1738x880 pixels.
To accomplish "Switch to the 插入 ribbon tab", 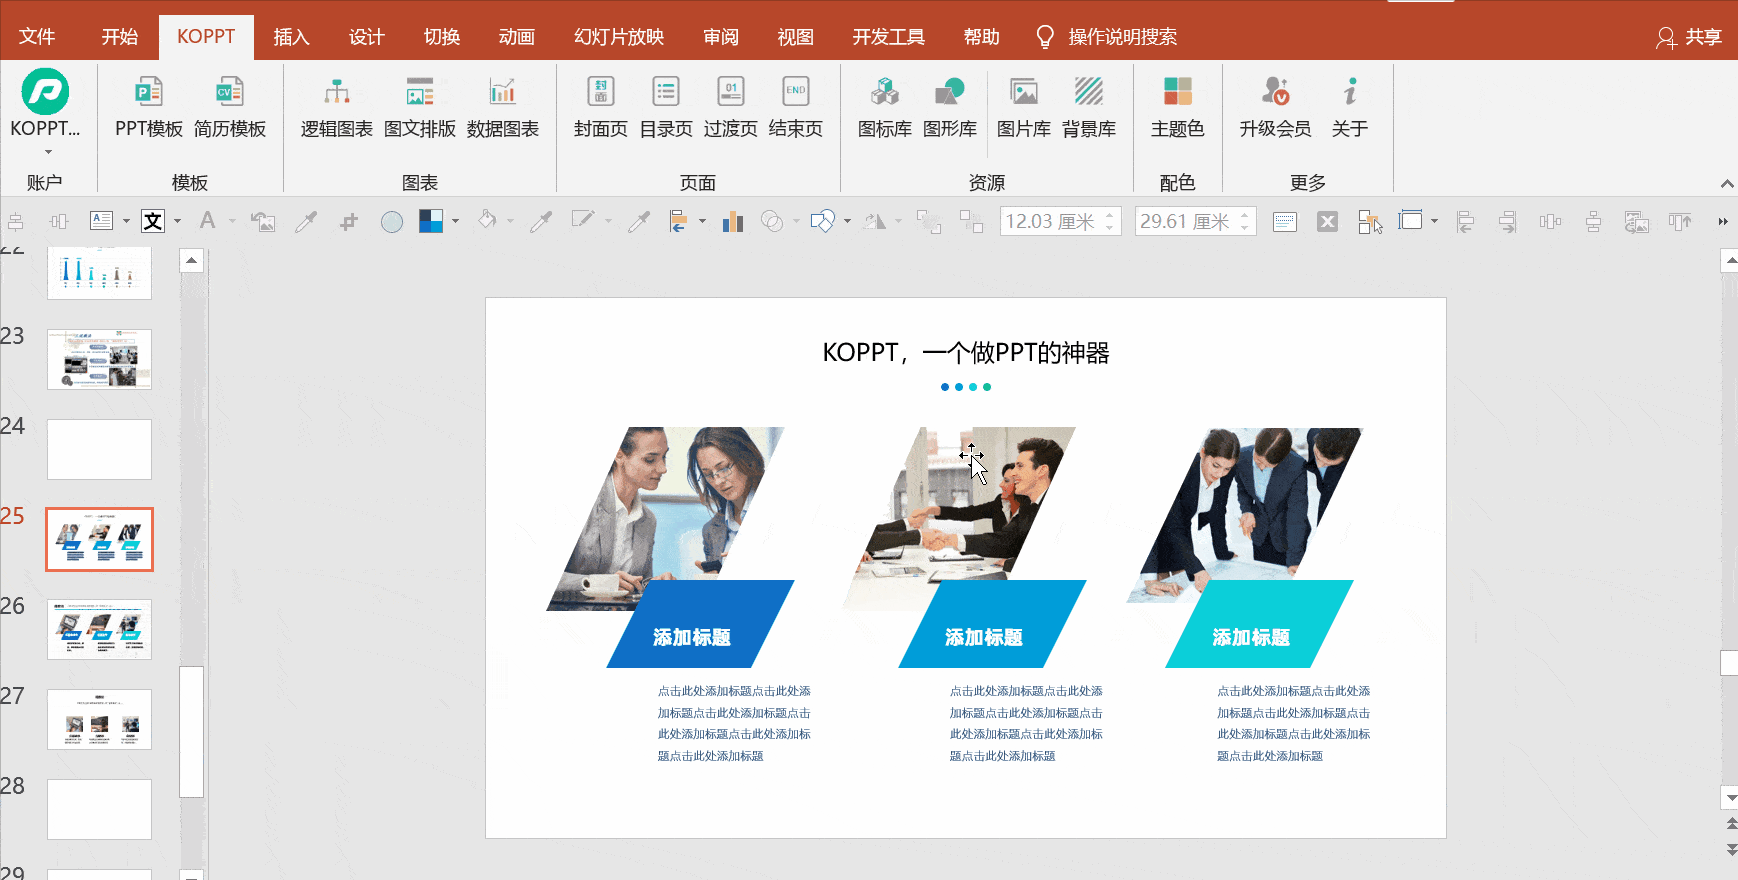I will point(291,37).
